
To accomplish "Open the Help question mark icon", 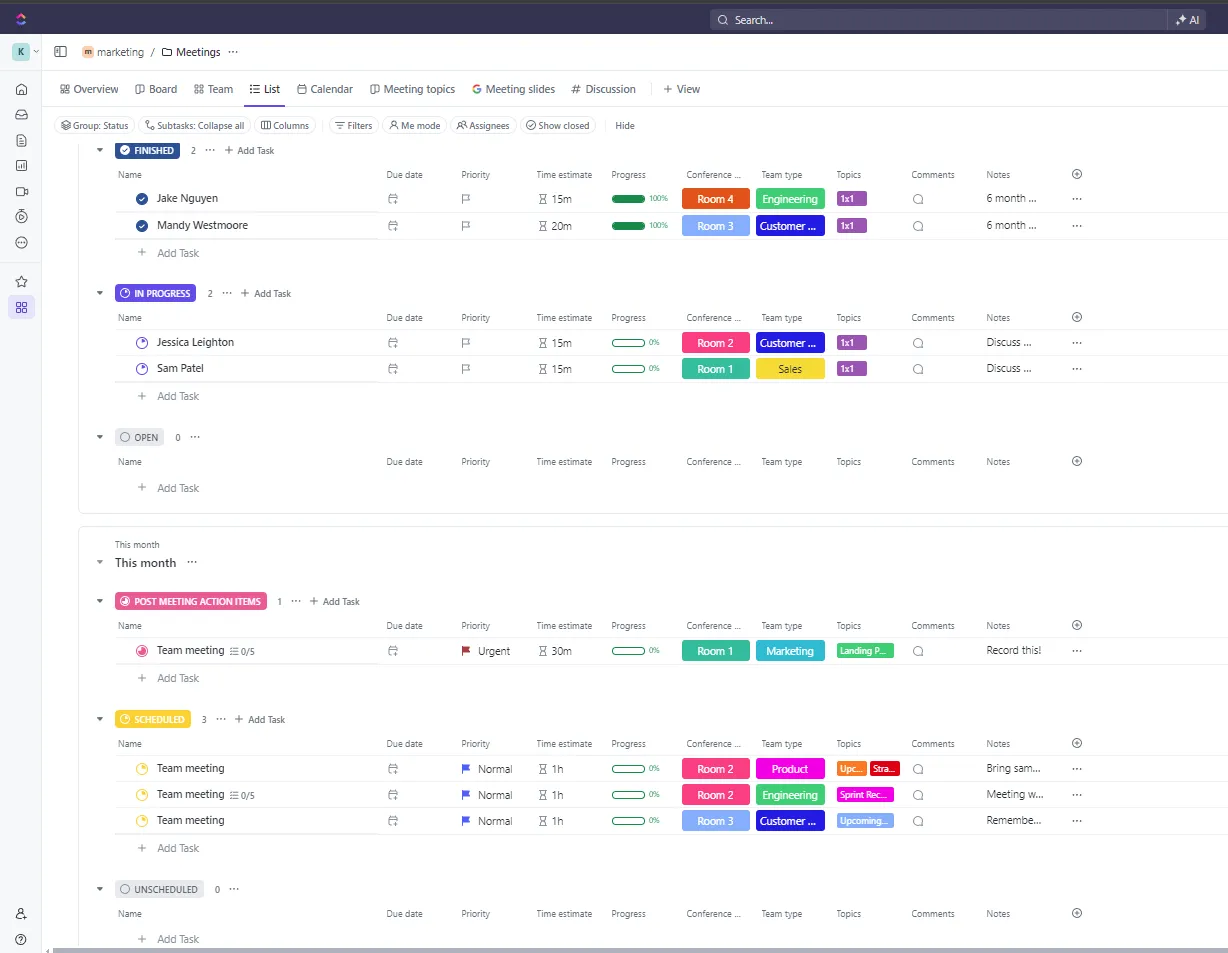I will coord(21,940).
